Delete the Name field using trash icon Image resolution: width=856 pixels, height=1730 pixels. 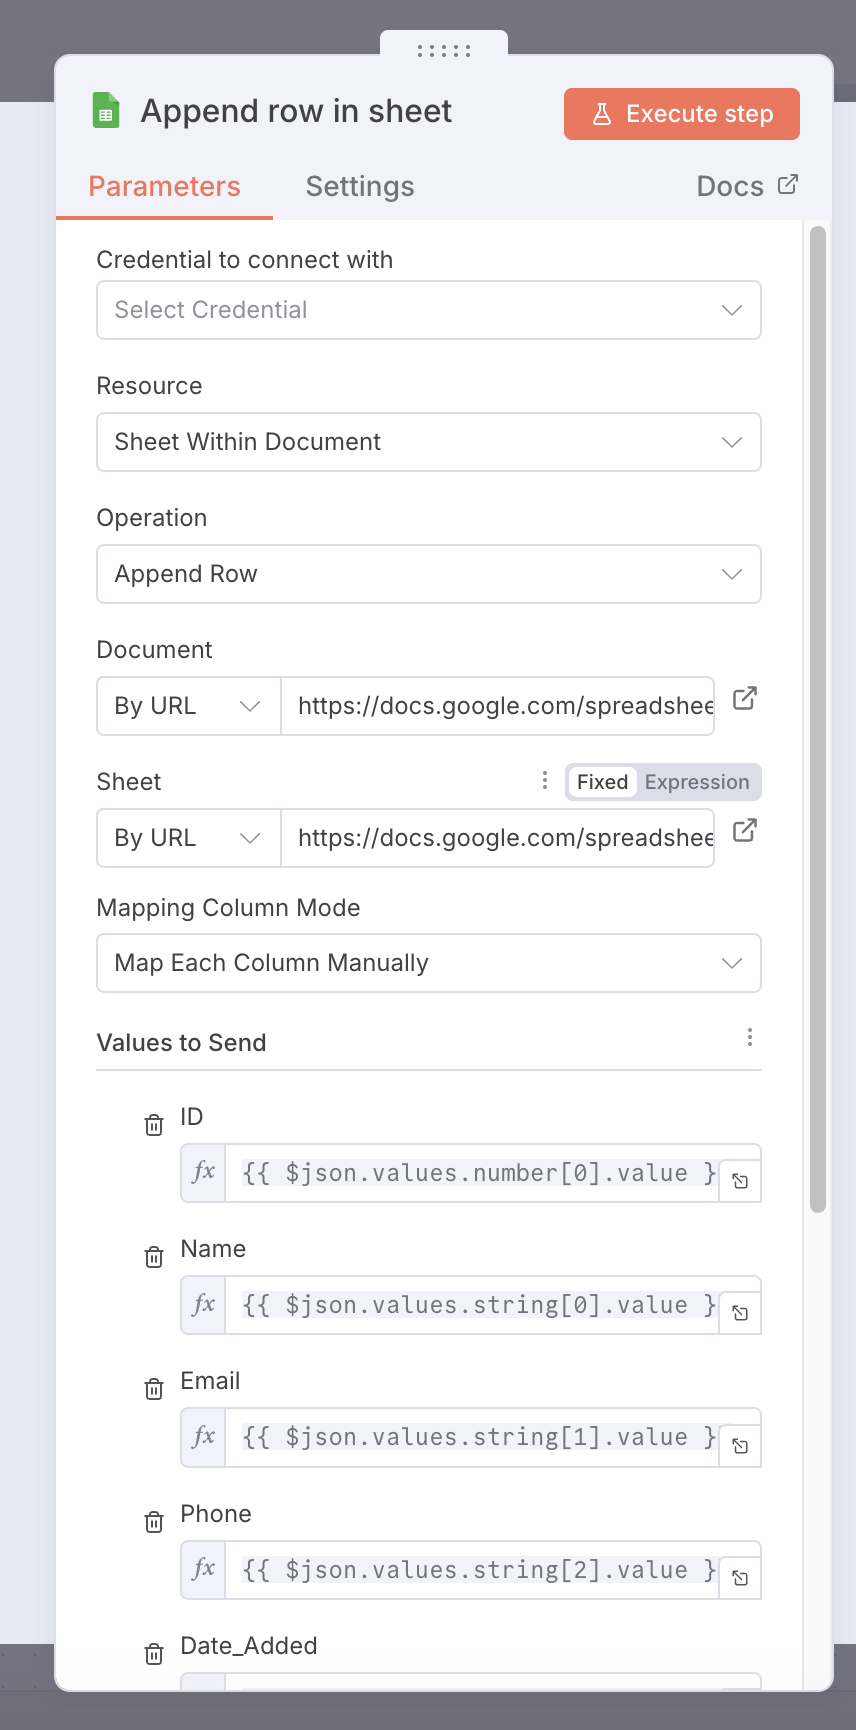pos(154,1257)
